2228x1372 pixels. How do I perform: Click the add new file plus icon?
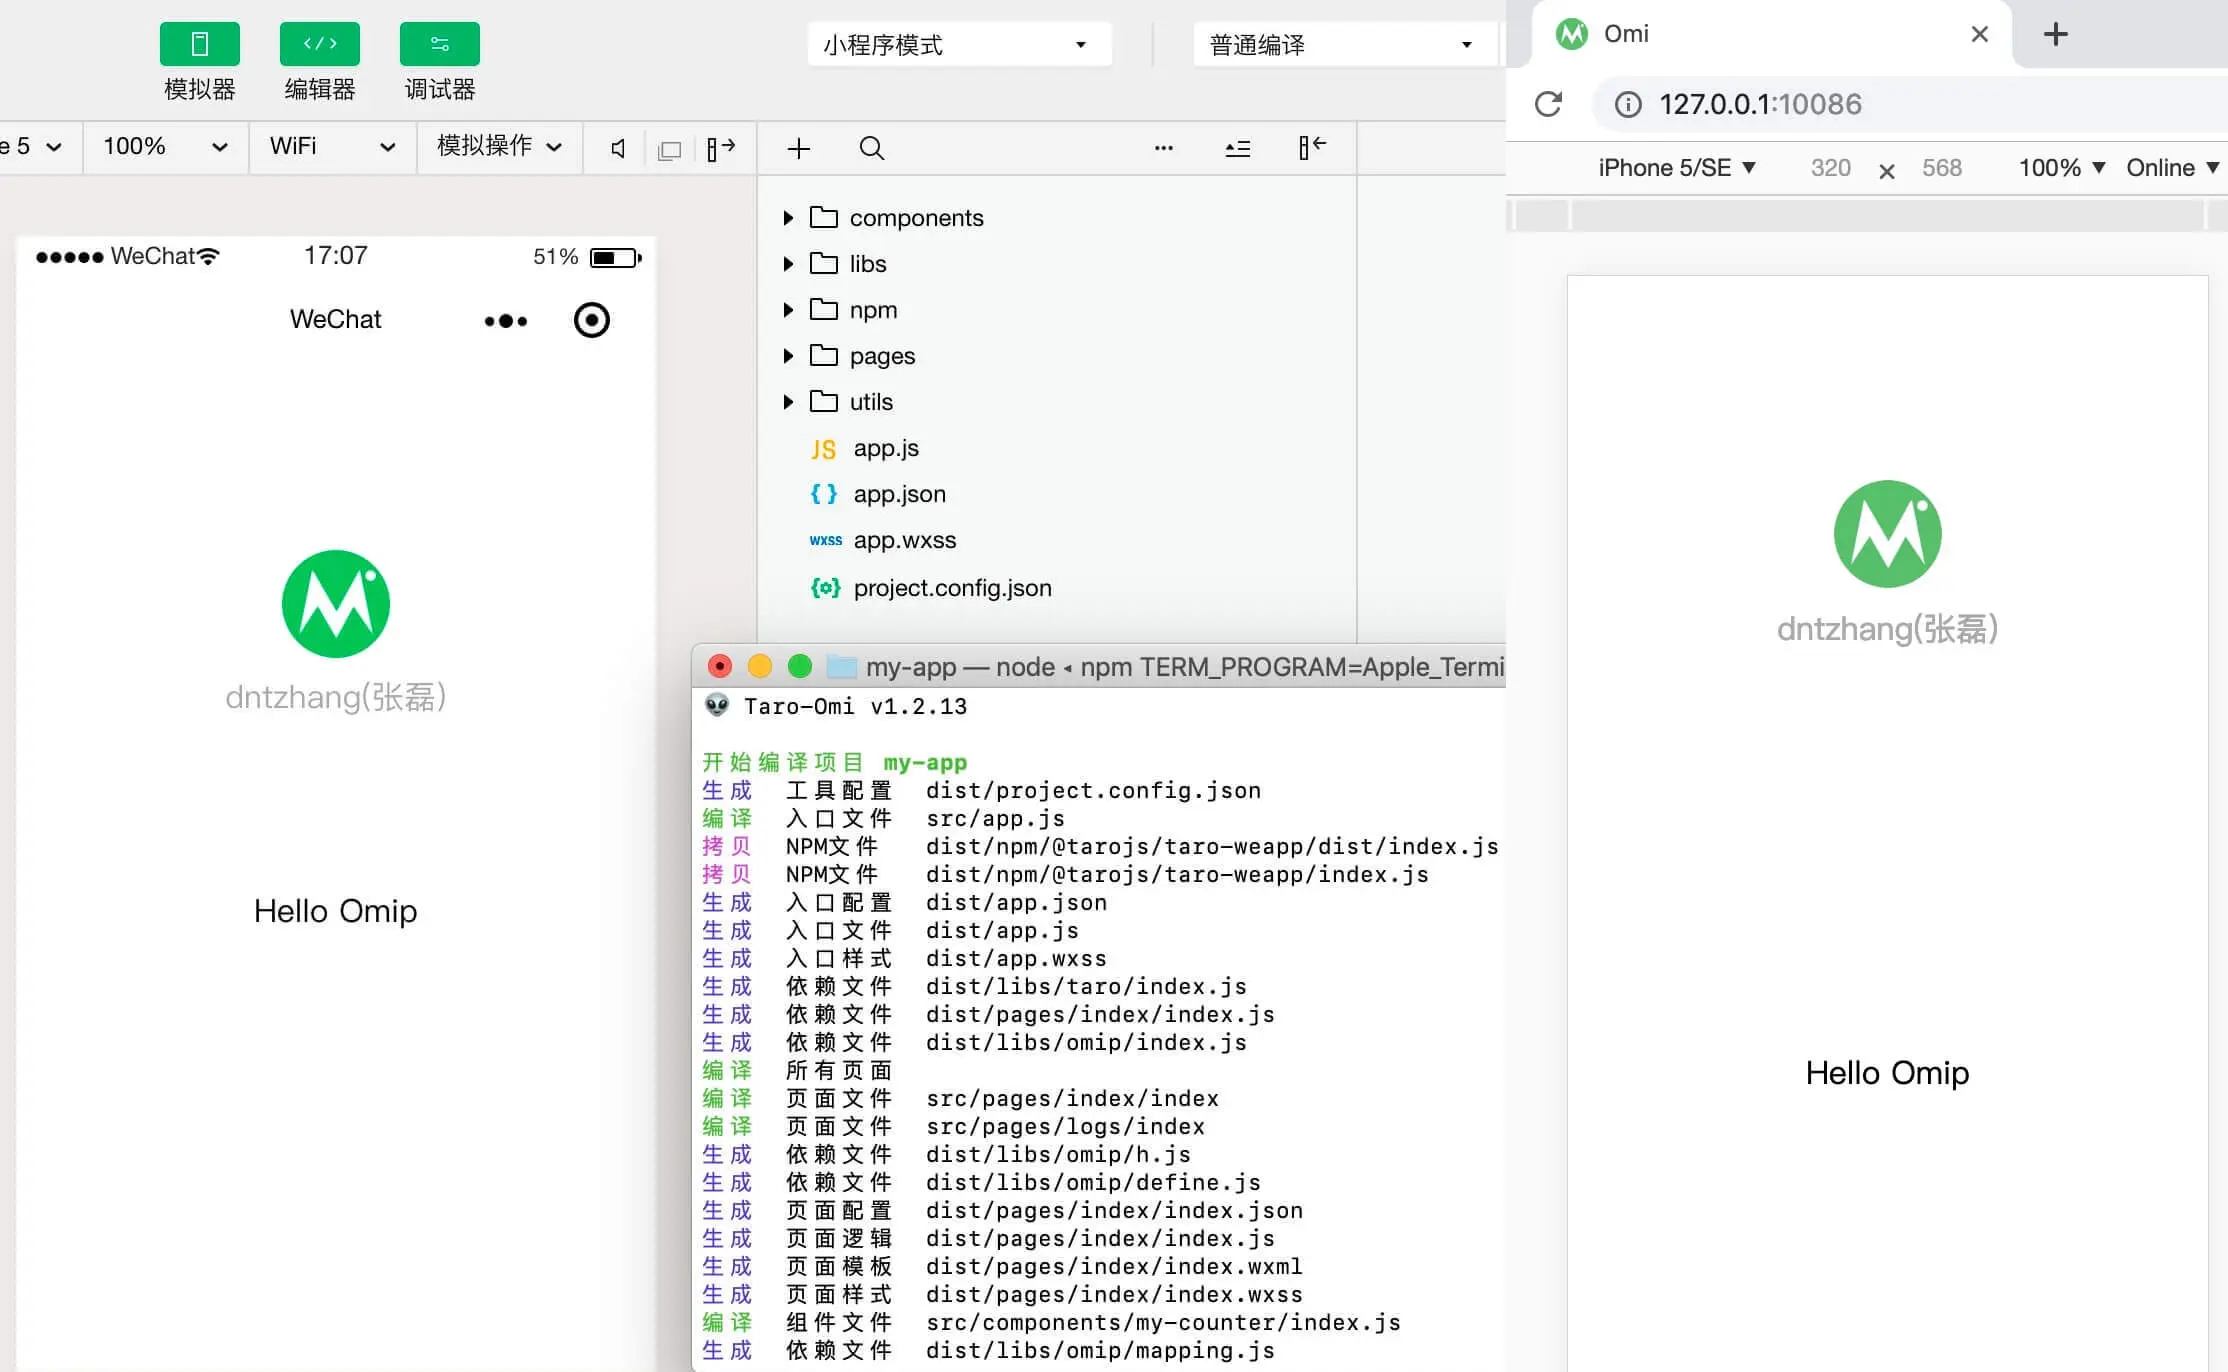[x=798, y=149]
